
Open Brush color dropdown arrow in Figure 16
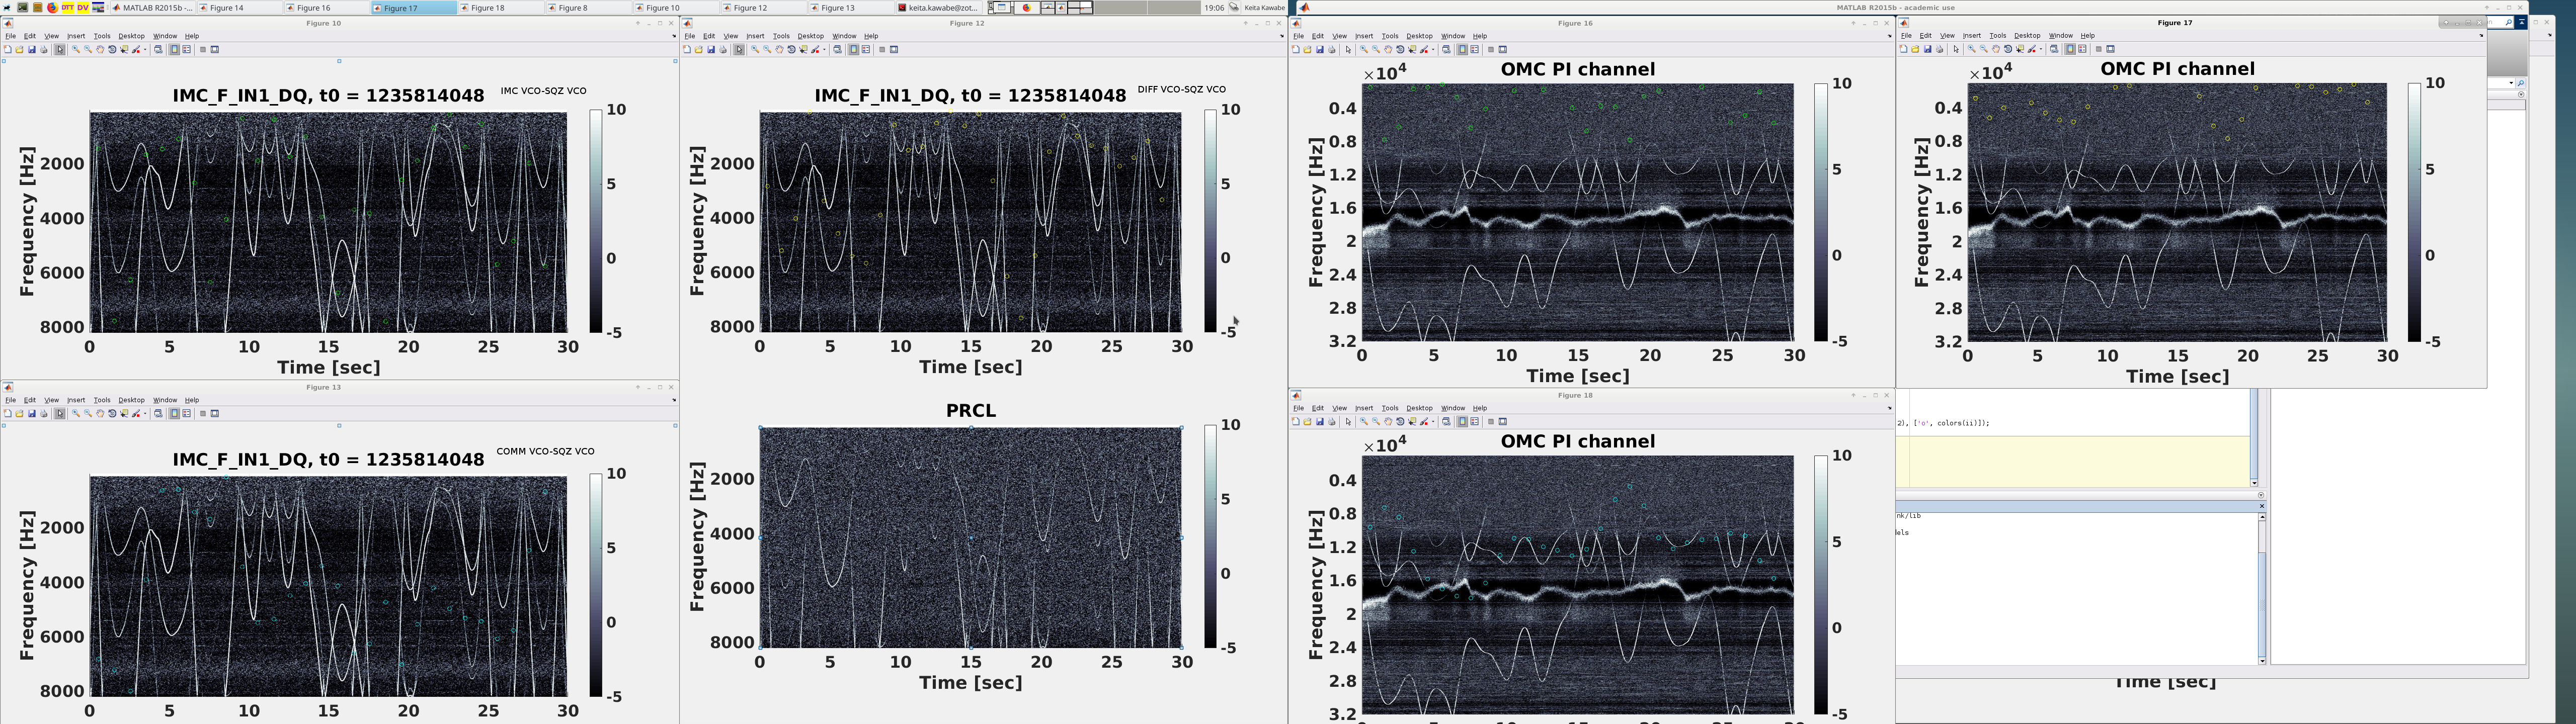click(x=1433, y=49)
